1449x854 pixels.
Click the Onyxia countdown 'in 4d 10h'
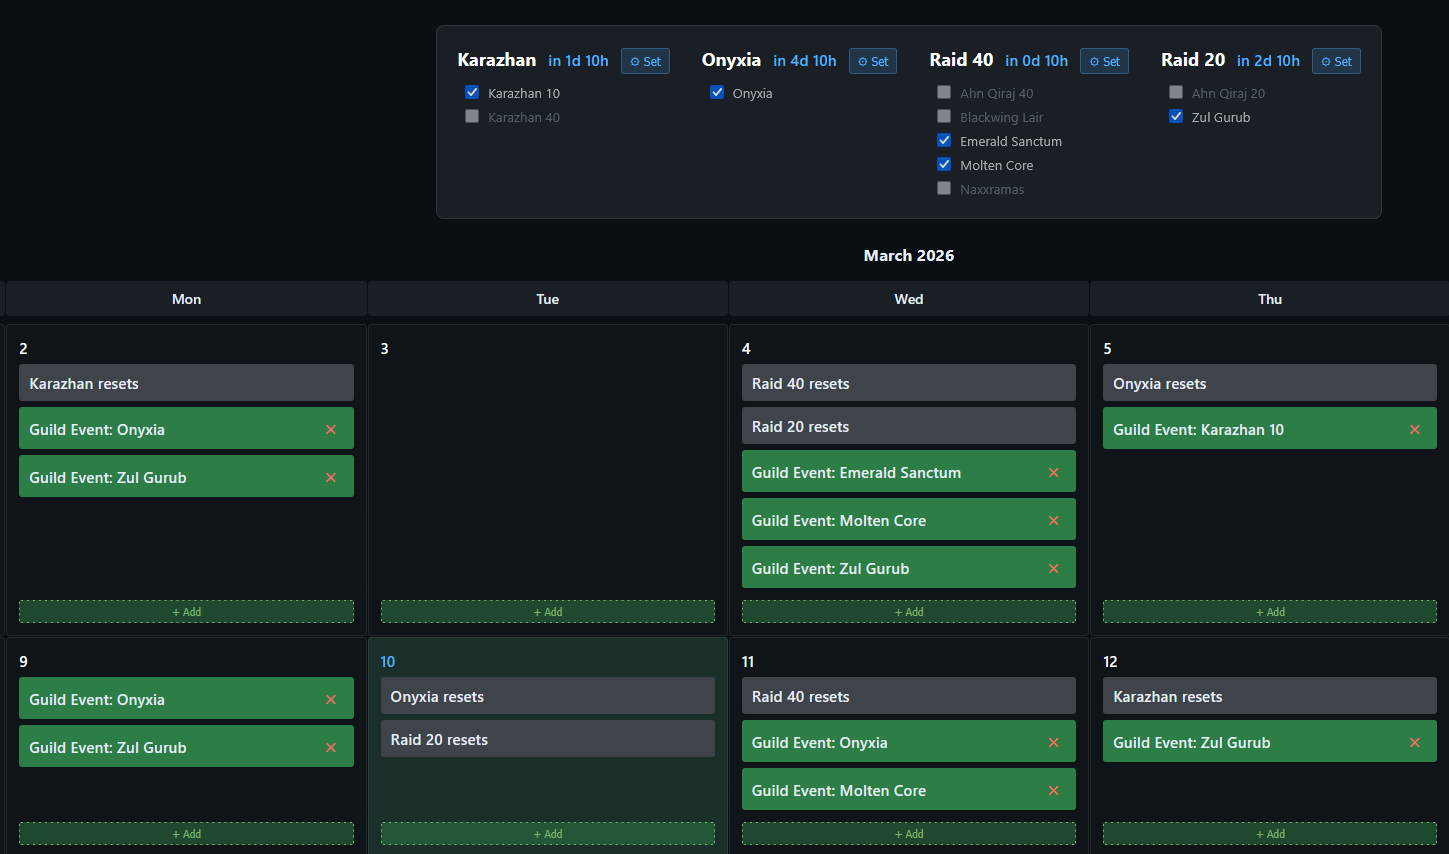pyautogui.click(x=805, y=61)
